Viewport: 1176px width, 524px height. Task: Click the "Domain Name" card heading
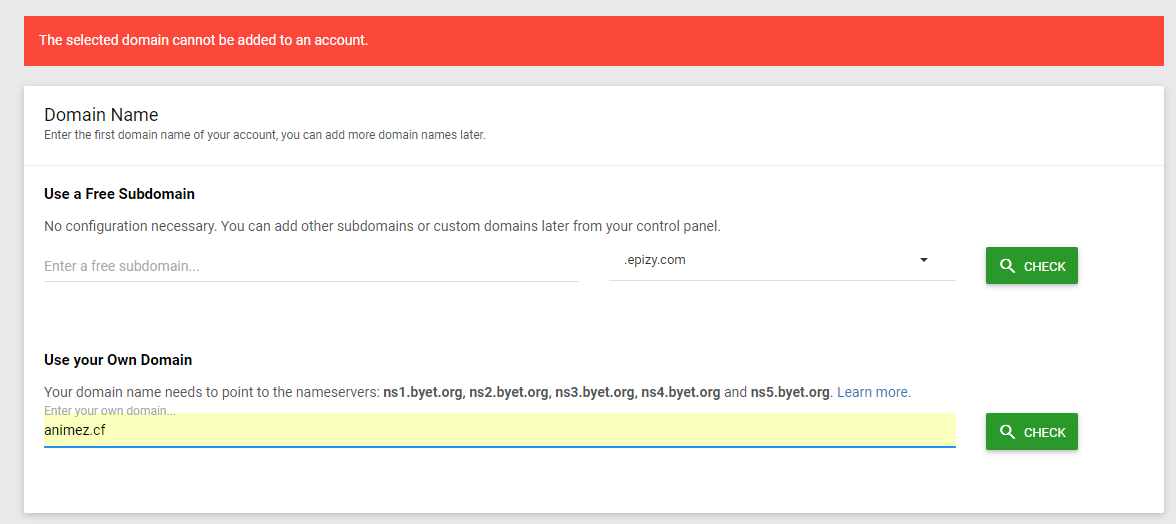(101, 115)
